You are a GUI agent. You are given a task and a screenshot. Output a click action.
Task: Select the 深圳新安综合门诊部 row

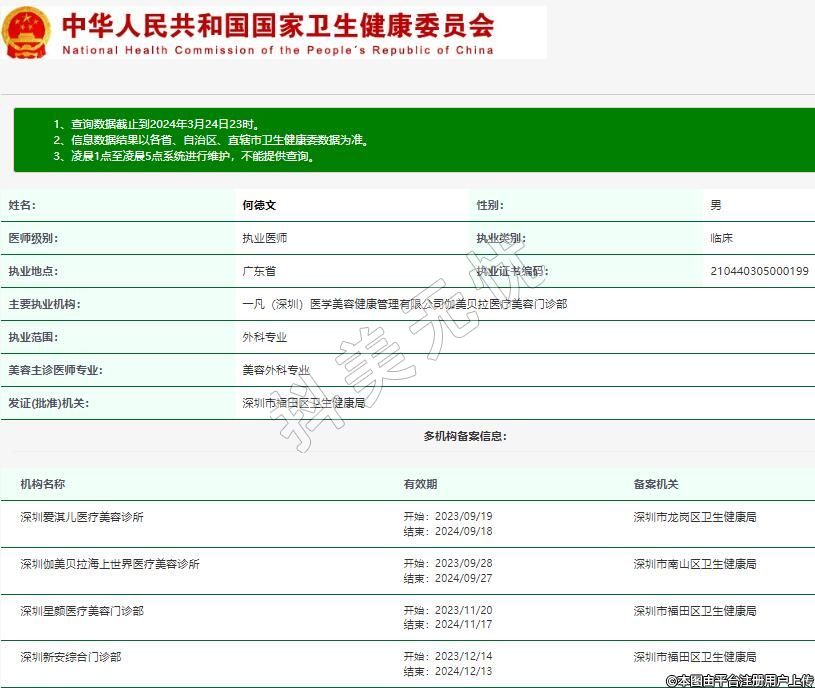71,657
